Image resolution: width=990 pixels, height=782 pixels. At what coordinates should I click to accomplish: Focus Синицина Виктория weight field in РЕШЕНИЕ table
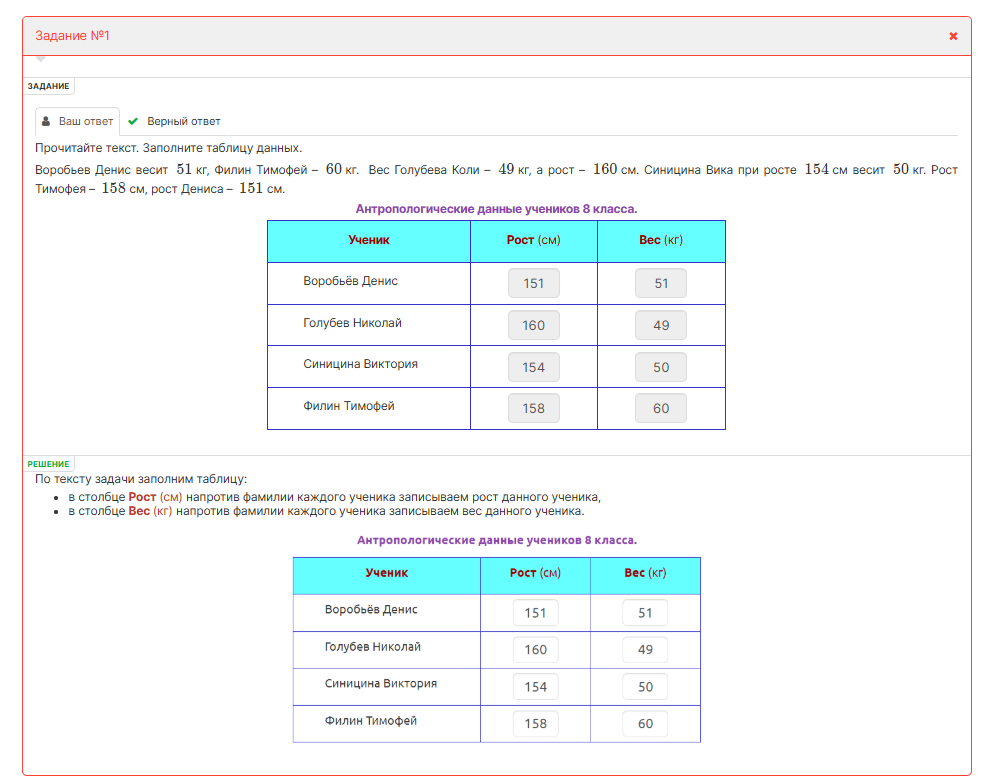(645, 687)
